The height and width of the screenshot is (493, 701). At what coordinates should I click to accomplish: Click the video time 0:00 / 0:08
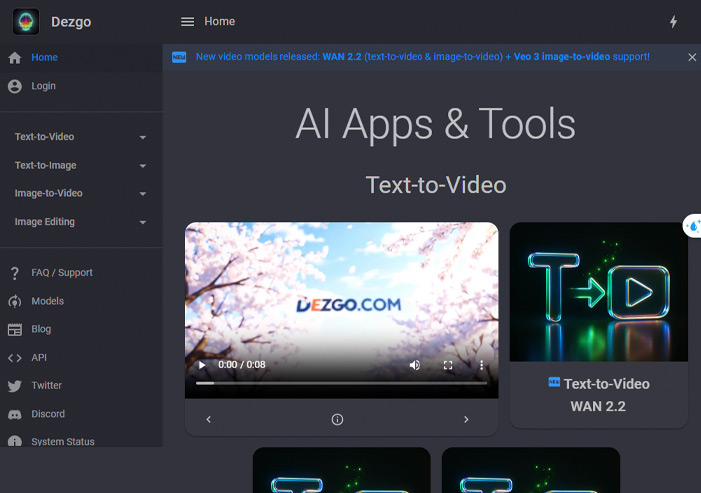241,365
